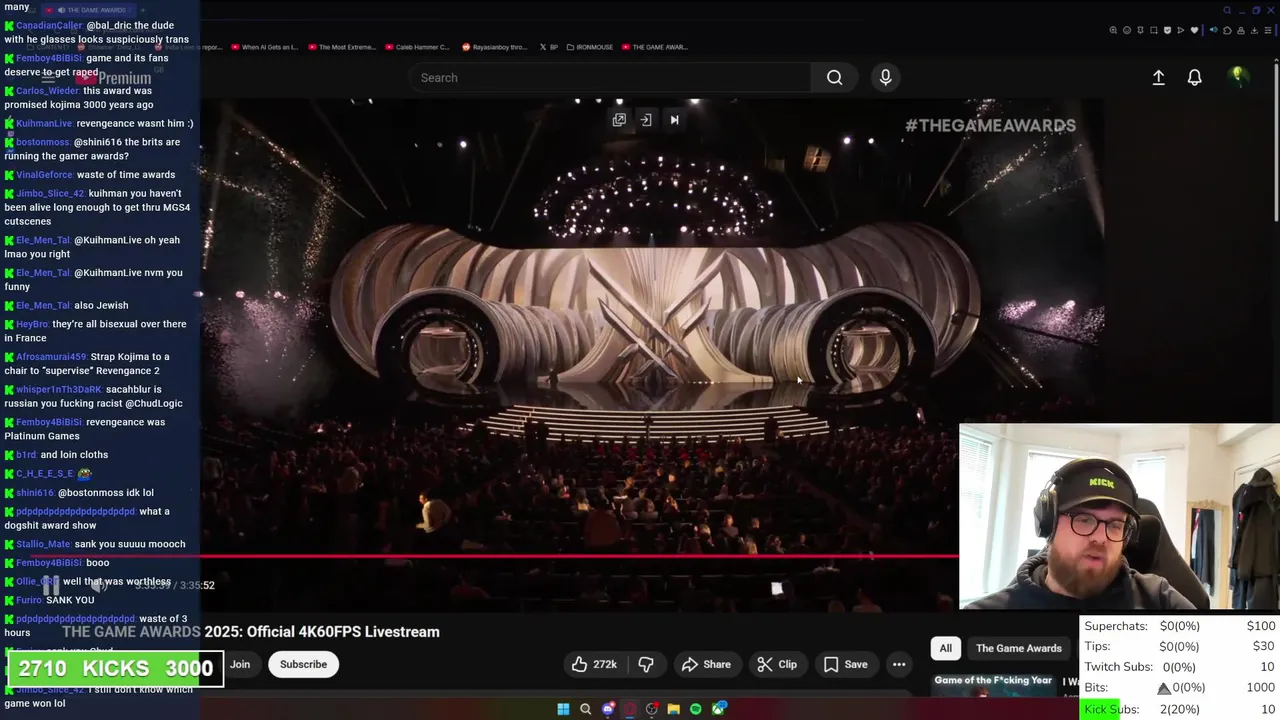Open the Opera GX taskbar icon
Viewport: 1280px width, 720px height.
629,709
